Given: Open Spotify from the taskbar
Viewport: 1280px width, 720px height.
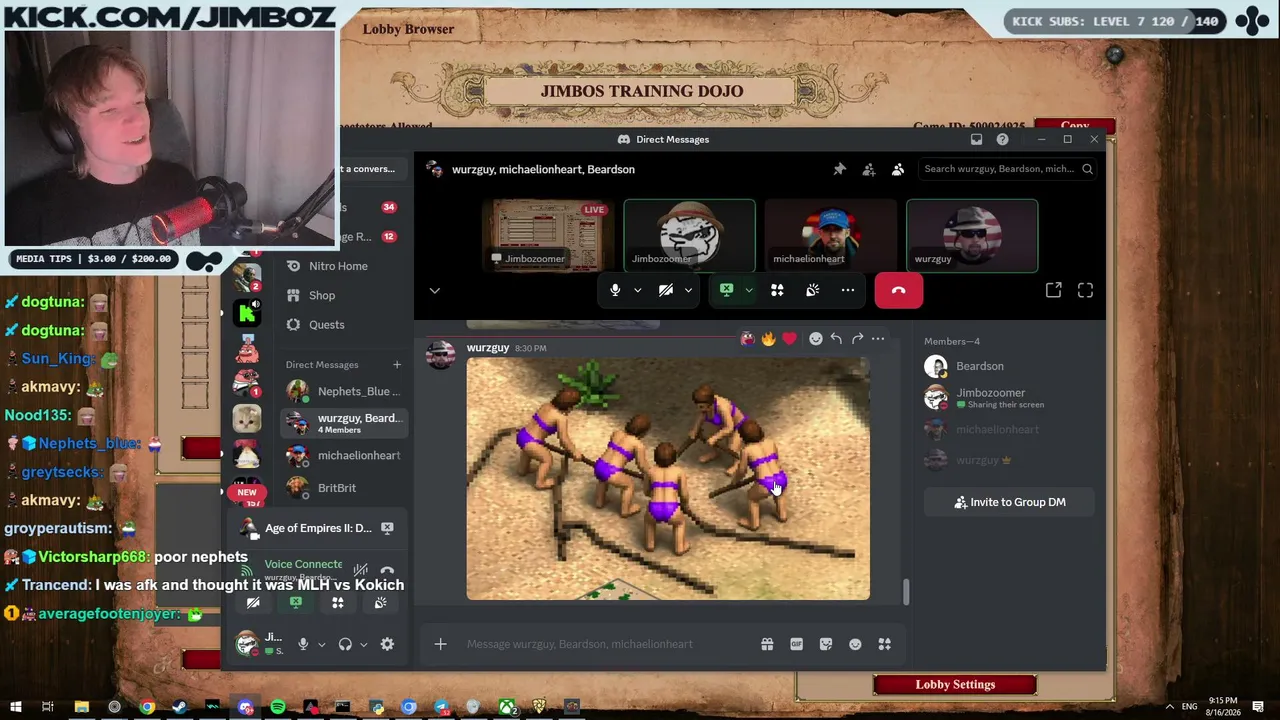Looking at the screenshot, I should click(x=278, y=707).
